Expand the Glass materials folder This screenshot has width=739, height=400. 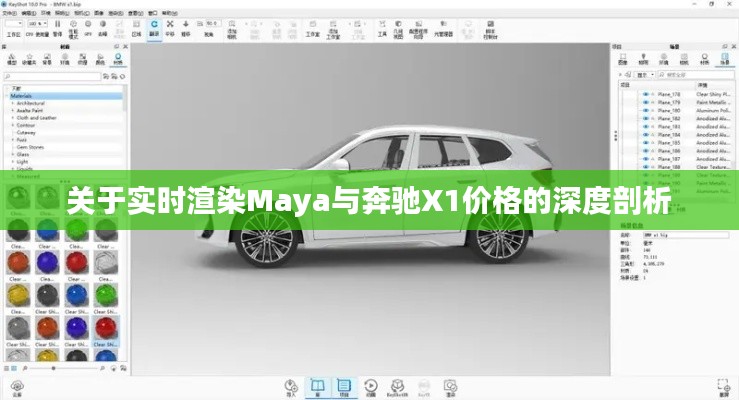tap(13, 155)
